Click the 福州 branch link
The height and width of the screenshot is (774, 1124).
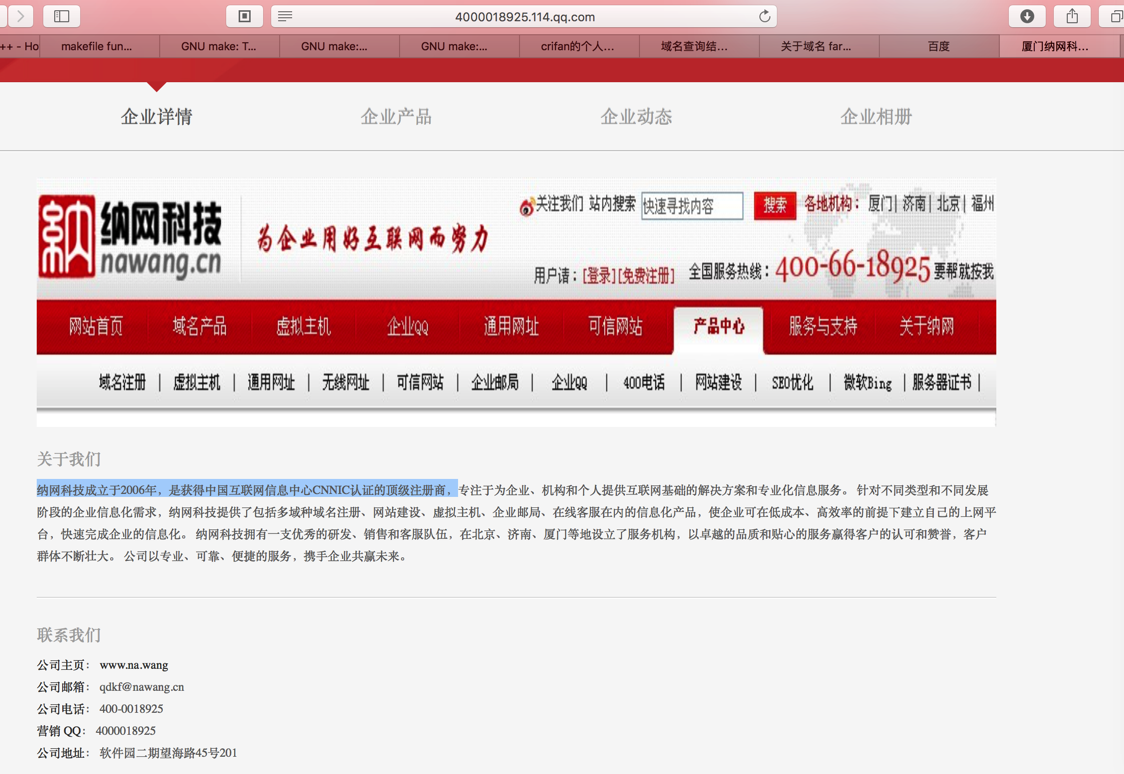pos(983,204)
